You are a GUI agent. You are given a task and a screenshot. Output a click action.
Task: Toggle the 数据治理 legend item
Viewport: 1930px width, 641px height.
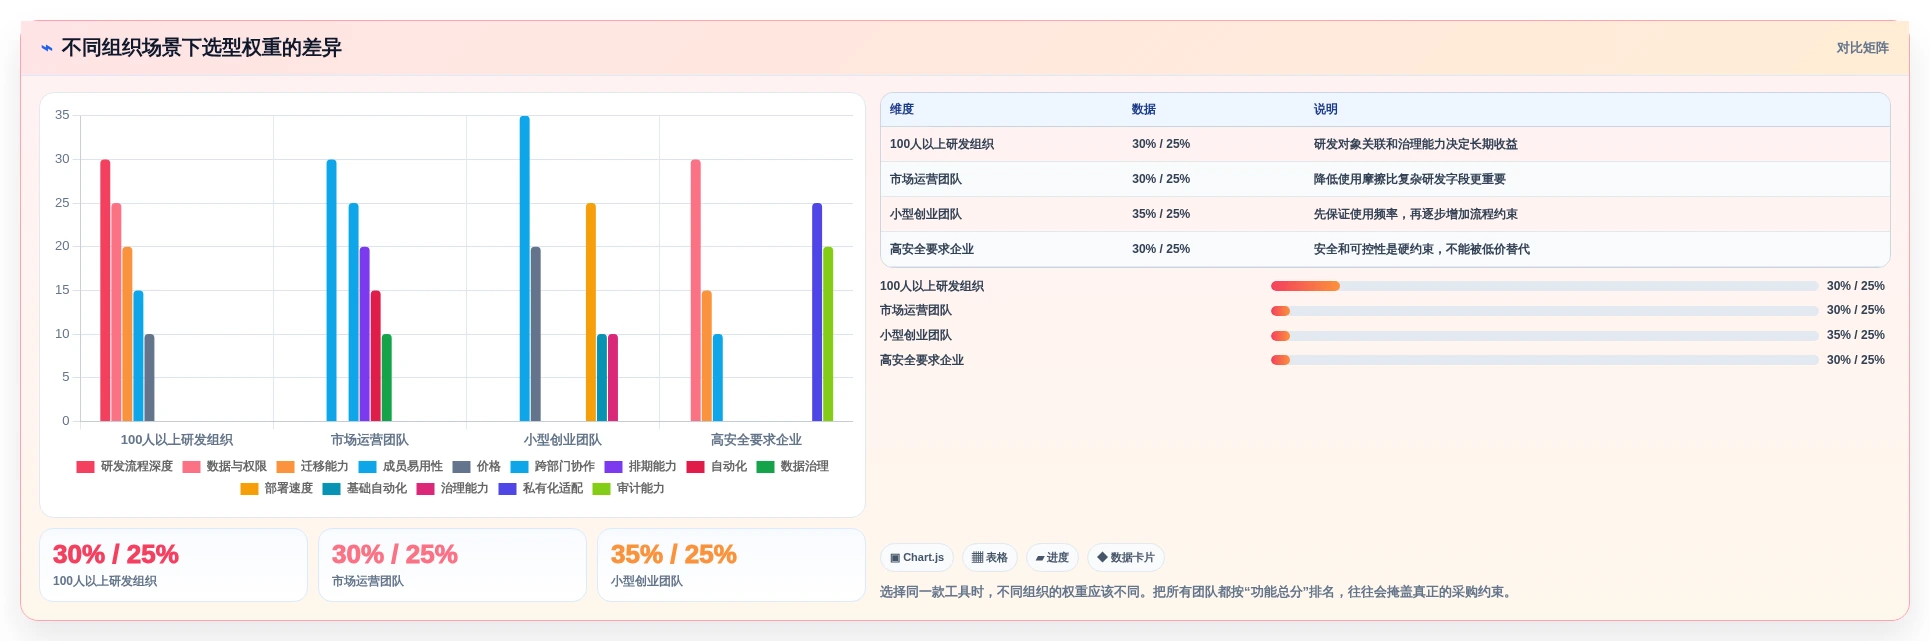[x=793, y=466]
